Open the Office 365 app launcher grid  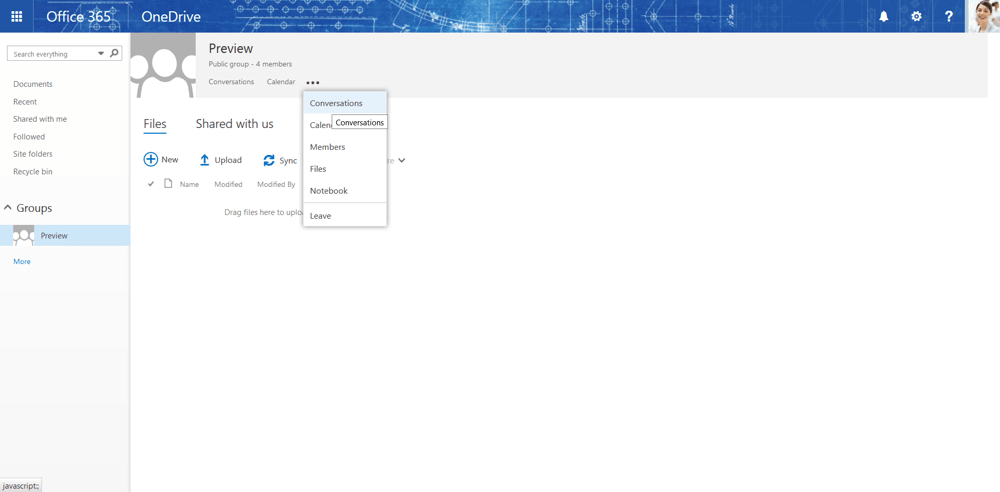click(16, 16)
